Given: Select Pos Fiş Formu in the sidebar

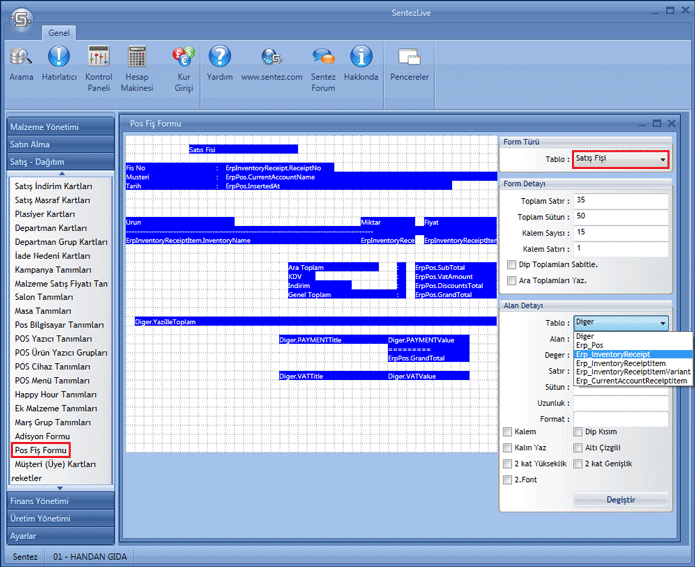Looking at the screenshot, I should pyautogui.click(x=41, y=450).
